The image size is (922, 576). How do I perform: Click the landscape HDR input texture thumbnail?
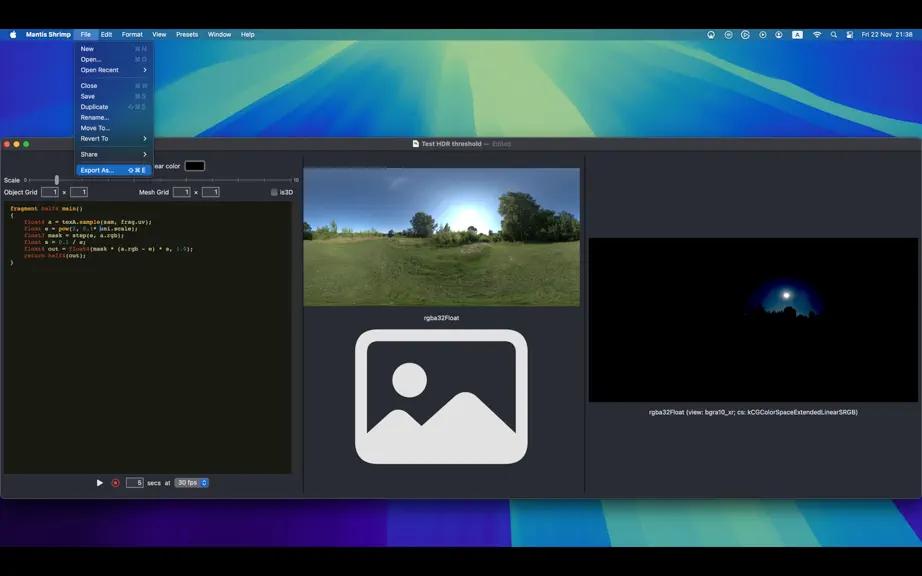tap(442, 237)
